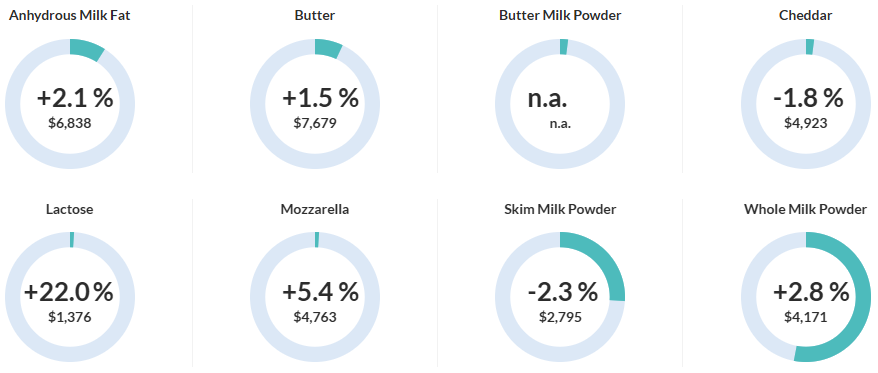This screenshot has height=373, width=878.
Task: Open the Mozzarella product title
Action: [315, 209]
